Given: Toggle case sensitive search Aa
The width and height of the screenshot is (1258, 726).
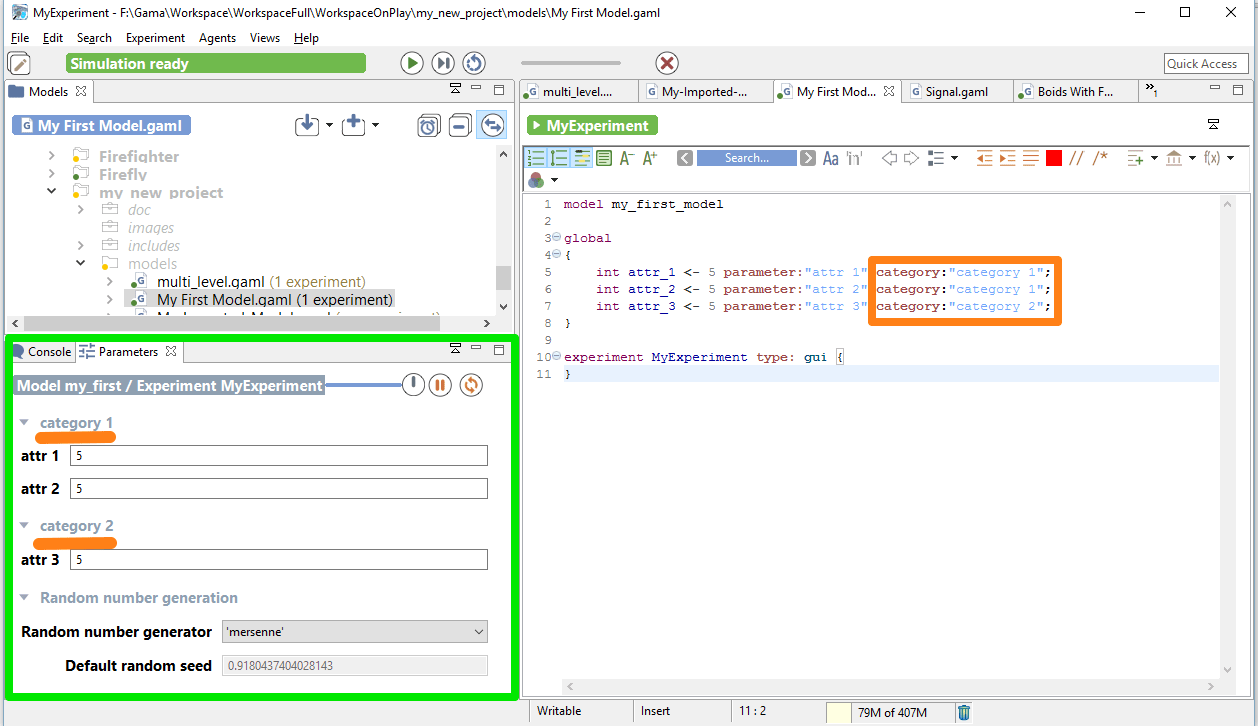Looking at the screenshot, I should [831, 158].
